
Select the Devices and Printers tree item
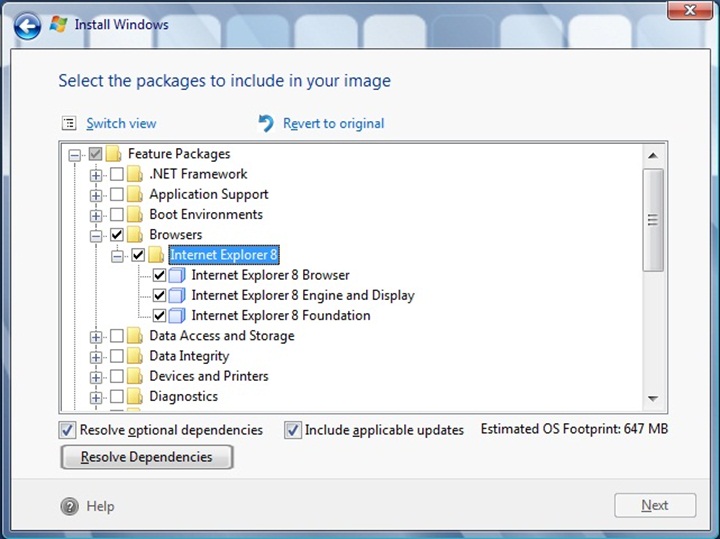tap(208, 376)
